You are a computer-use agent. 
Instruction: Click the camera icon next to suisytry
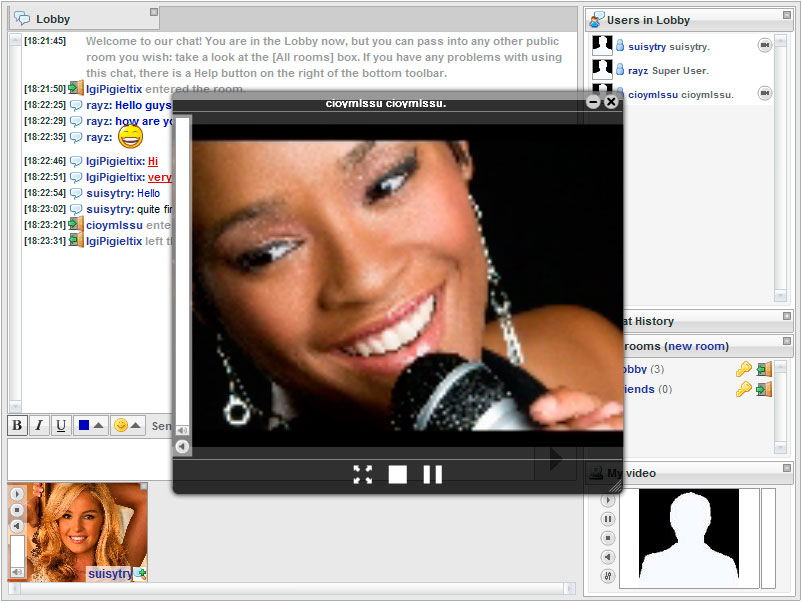pos(765,45)
